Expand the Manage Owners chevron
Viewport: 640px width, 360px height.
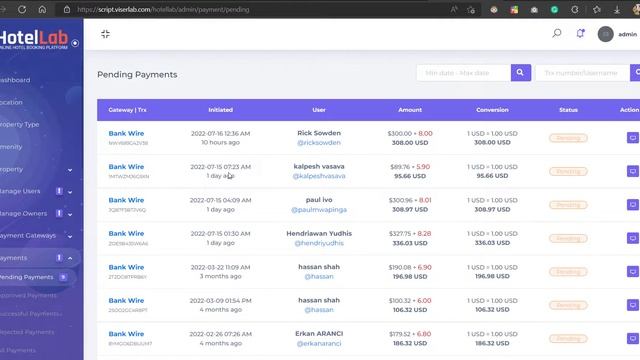coord(70,214)
